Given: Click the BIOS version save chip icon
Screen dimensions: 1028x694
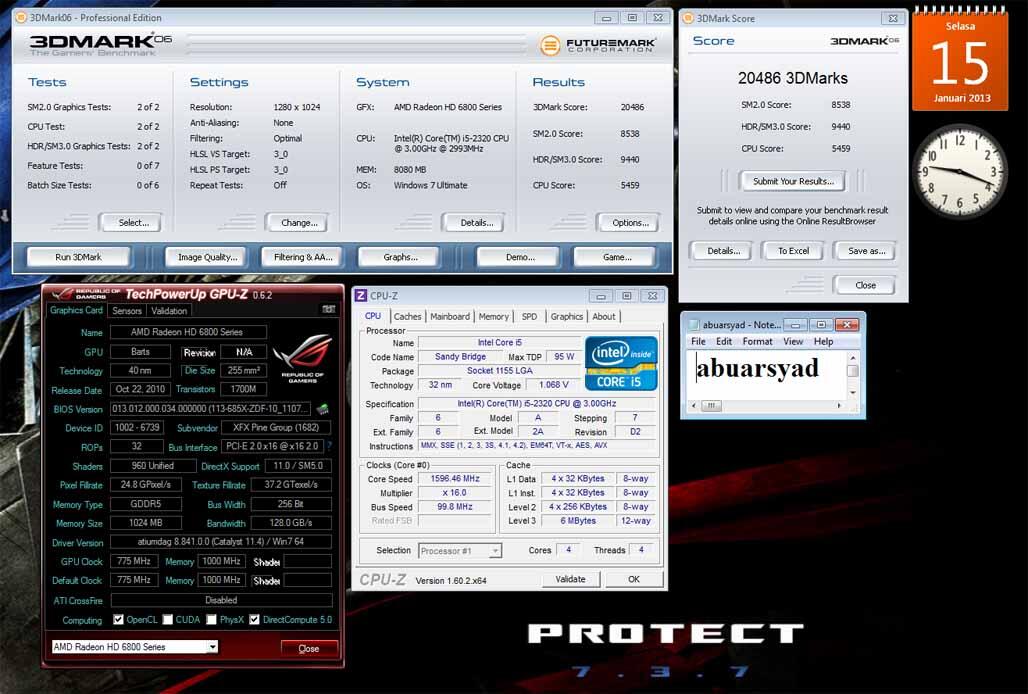Looking at the screenshot, I should click(323, 409).
